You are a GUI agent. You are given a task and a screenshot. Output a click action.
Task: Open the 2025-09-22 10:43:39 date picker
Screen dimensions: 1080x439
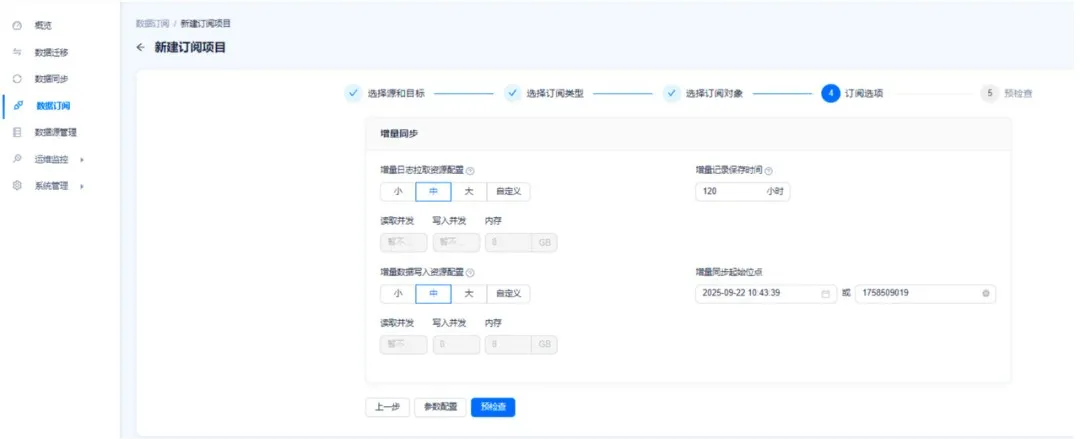pos(755,294)
